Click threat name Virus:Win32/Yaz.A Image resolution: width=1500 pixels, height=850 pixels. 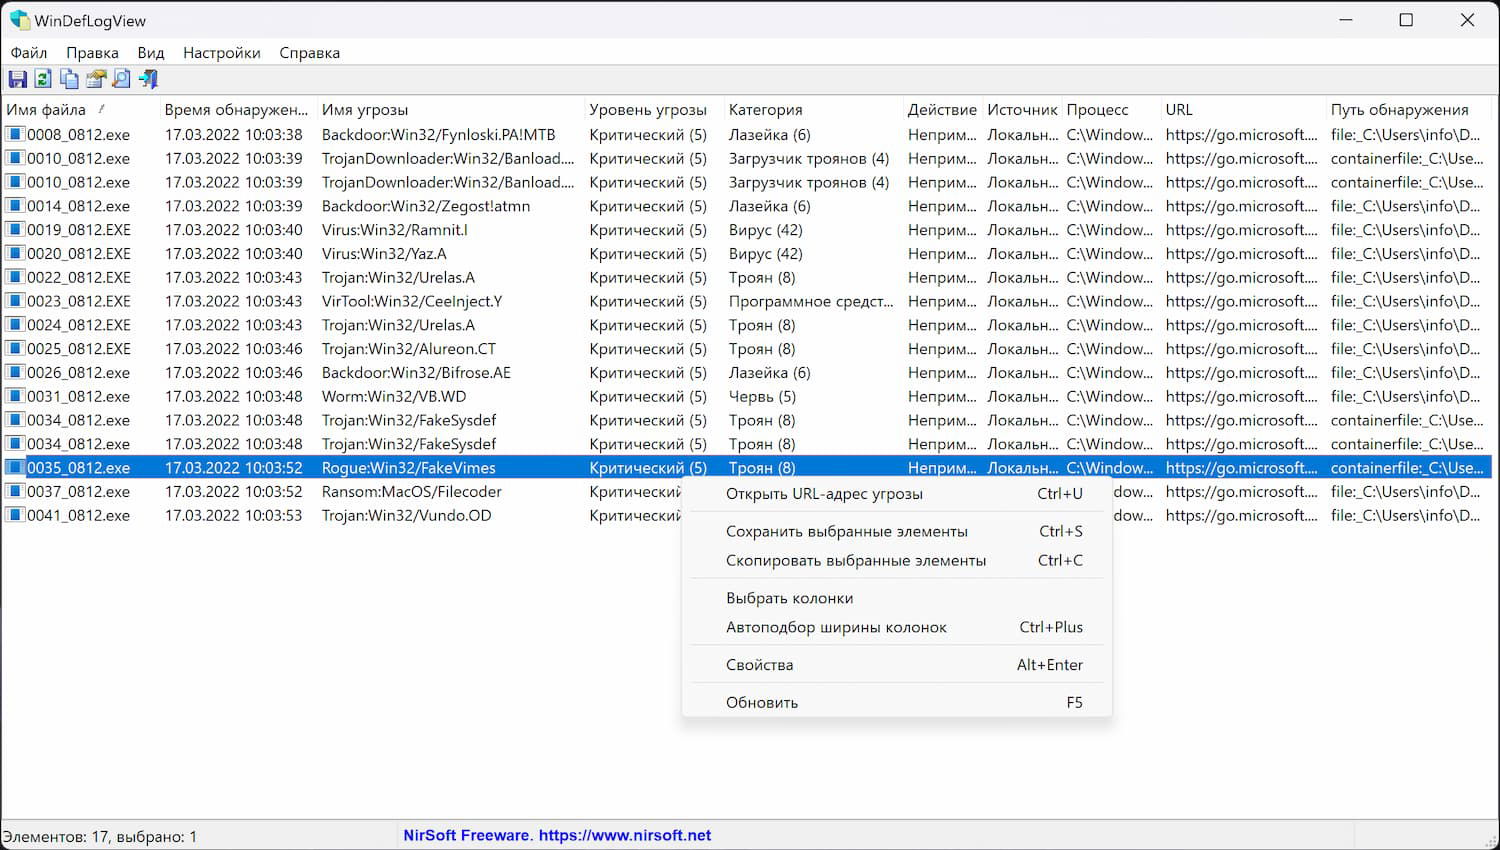(384, 254)
